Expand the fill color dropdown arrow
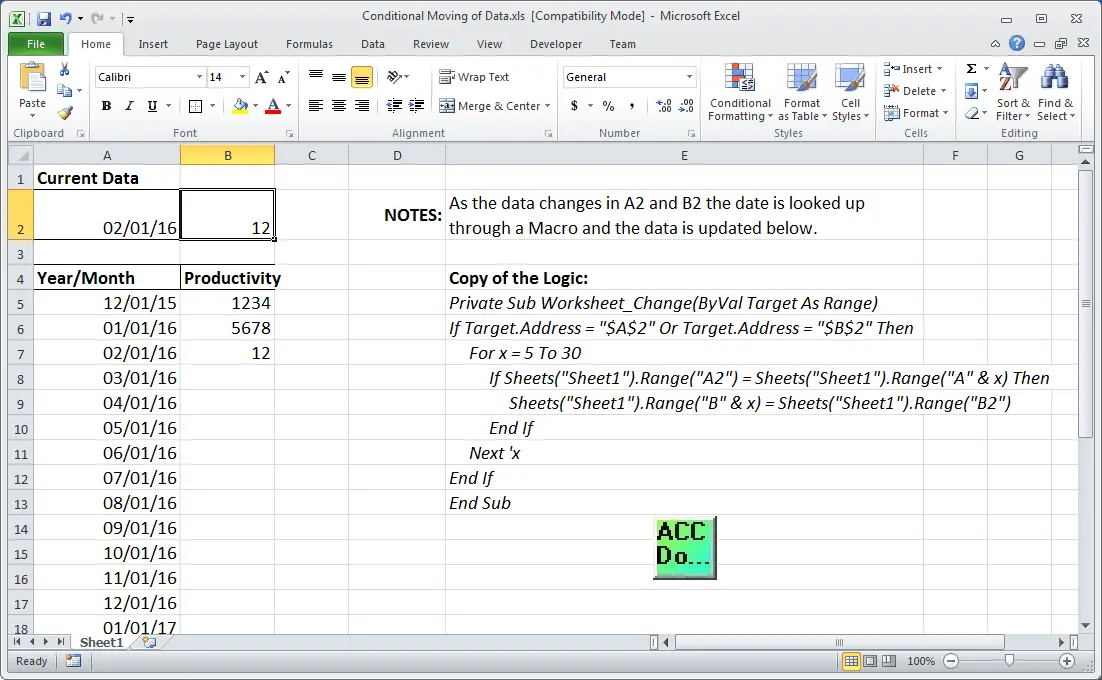Viewport: 1102px width, 680px height. 255,106
